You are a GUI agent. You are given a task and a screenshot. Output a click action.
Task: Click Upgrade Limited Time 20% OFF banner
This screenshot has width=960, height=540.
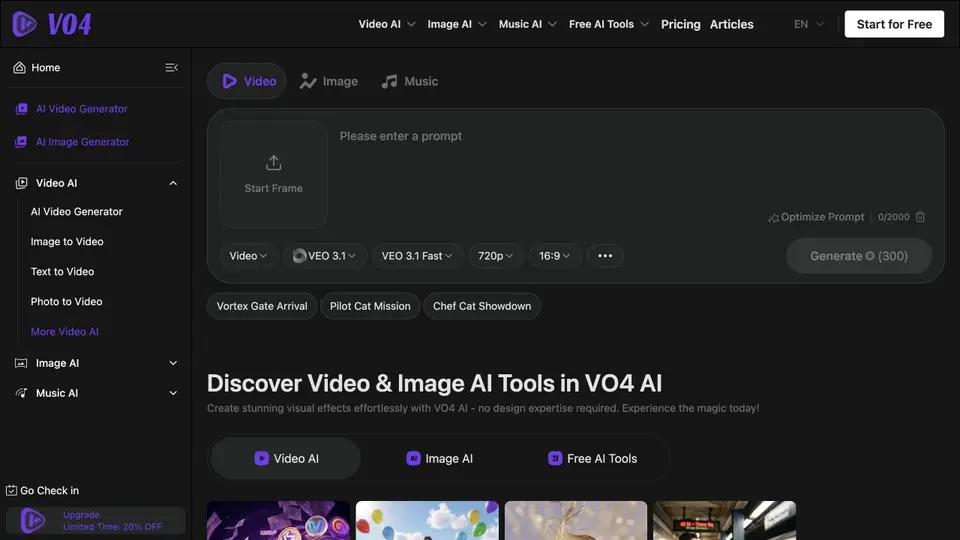pos(96,520)
